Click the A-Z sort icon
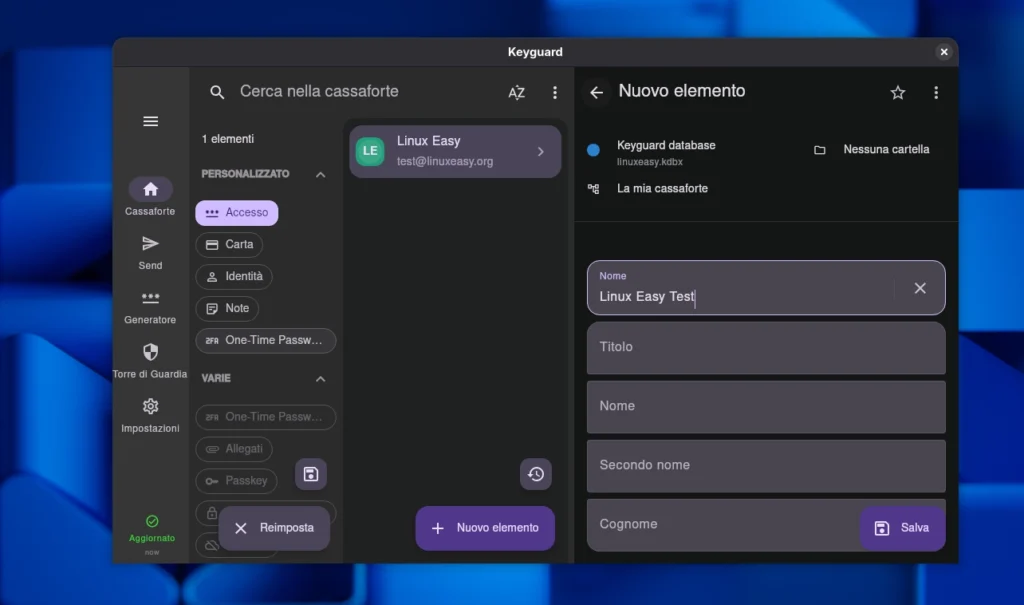Viewport: 1024px width, 605px height. (516, 92)
